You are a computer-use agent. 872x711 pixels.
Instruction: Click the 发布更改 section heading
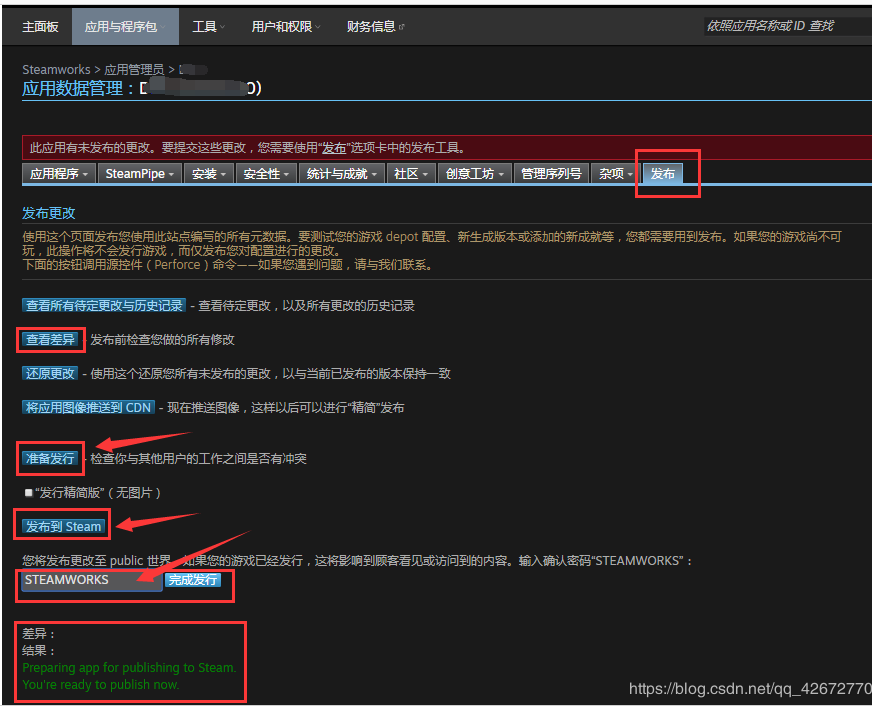(x=48, y=213)
